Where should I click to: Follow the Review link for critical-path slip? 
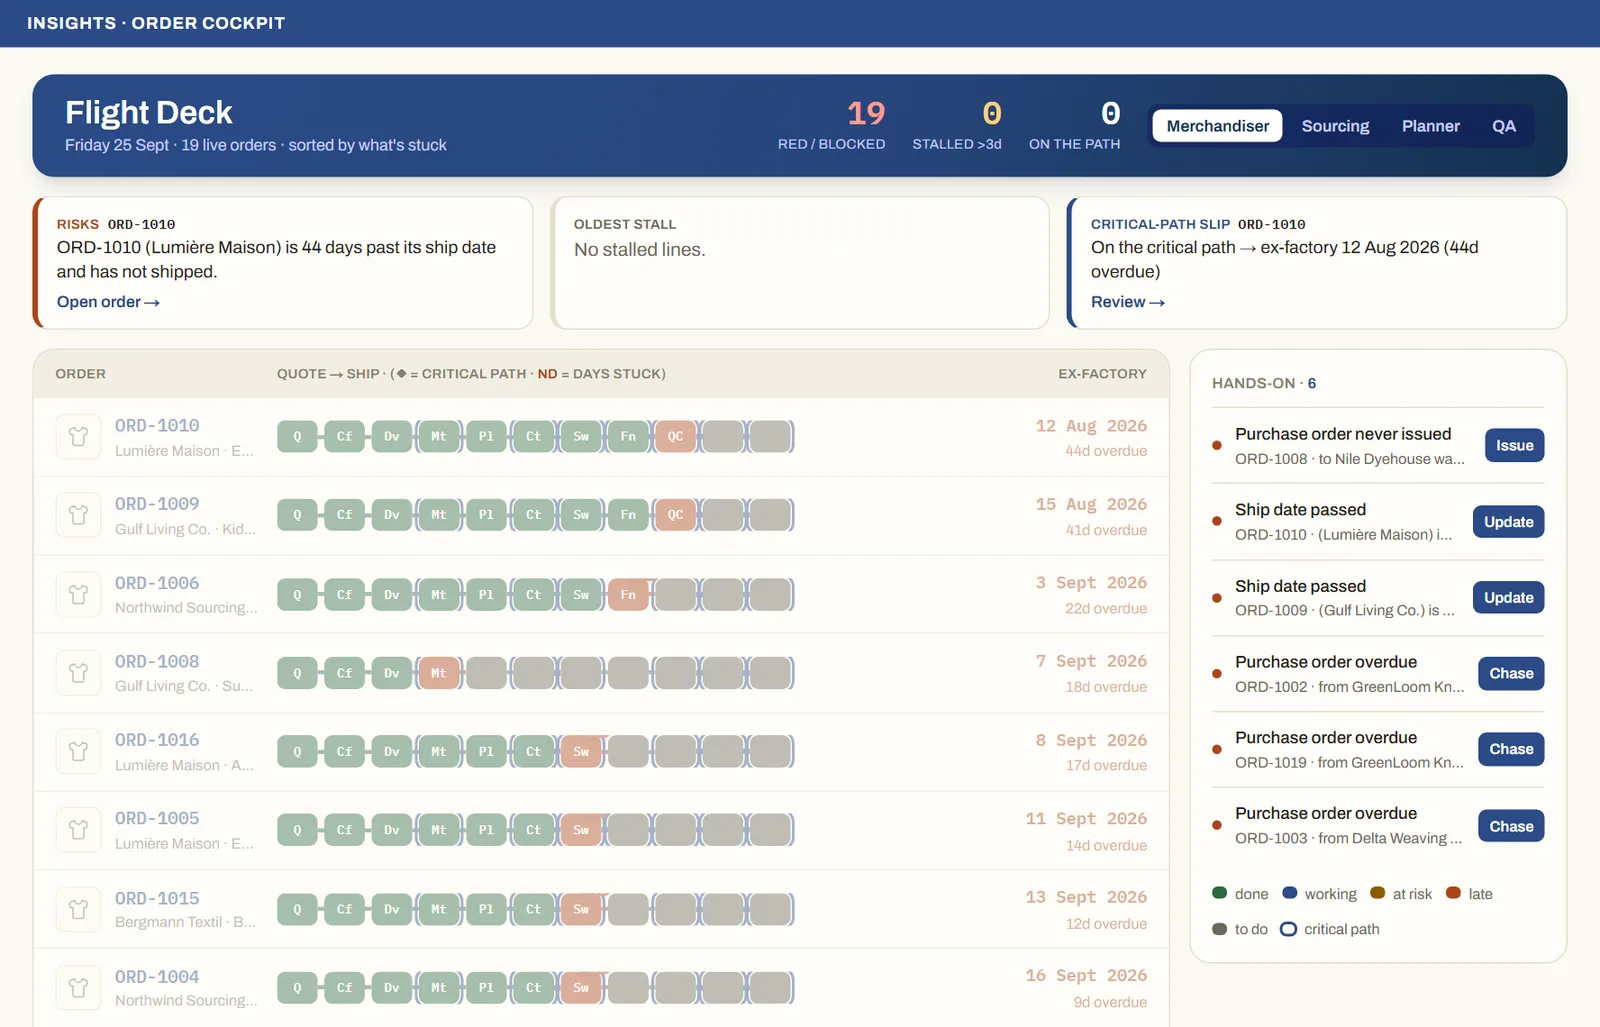pyautogui.click(x=1128, y=302)
